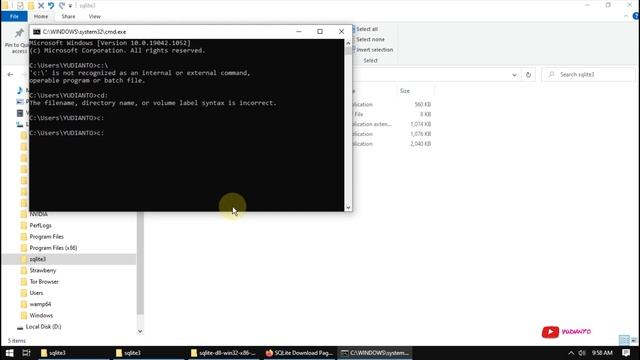This screenshot has height=360, width=640.
Task: Open the File tab in Explorer
Action: (x=14, y=16)
